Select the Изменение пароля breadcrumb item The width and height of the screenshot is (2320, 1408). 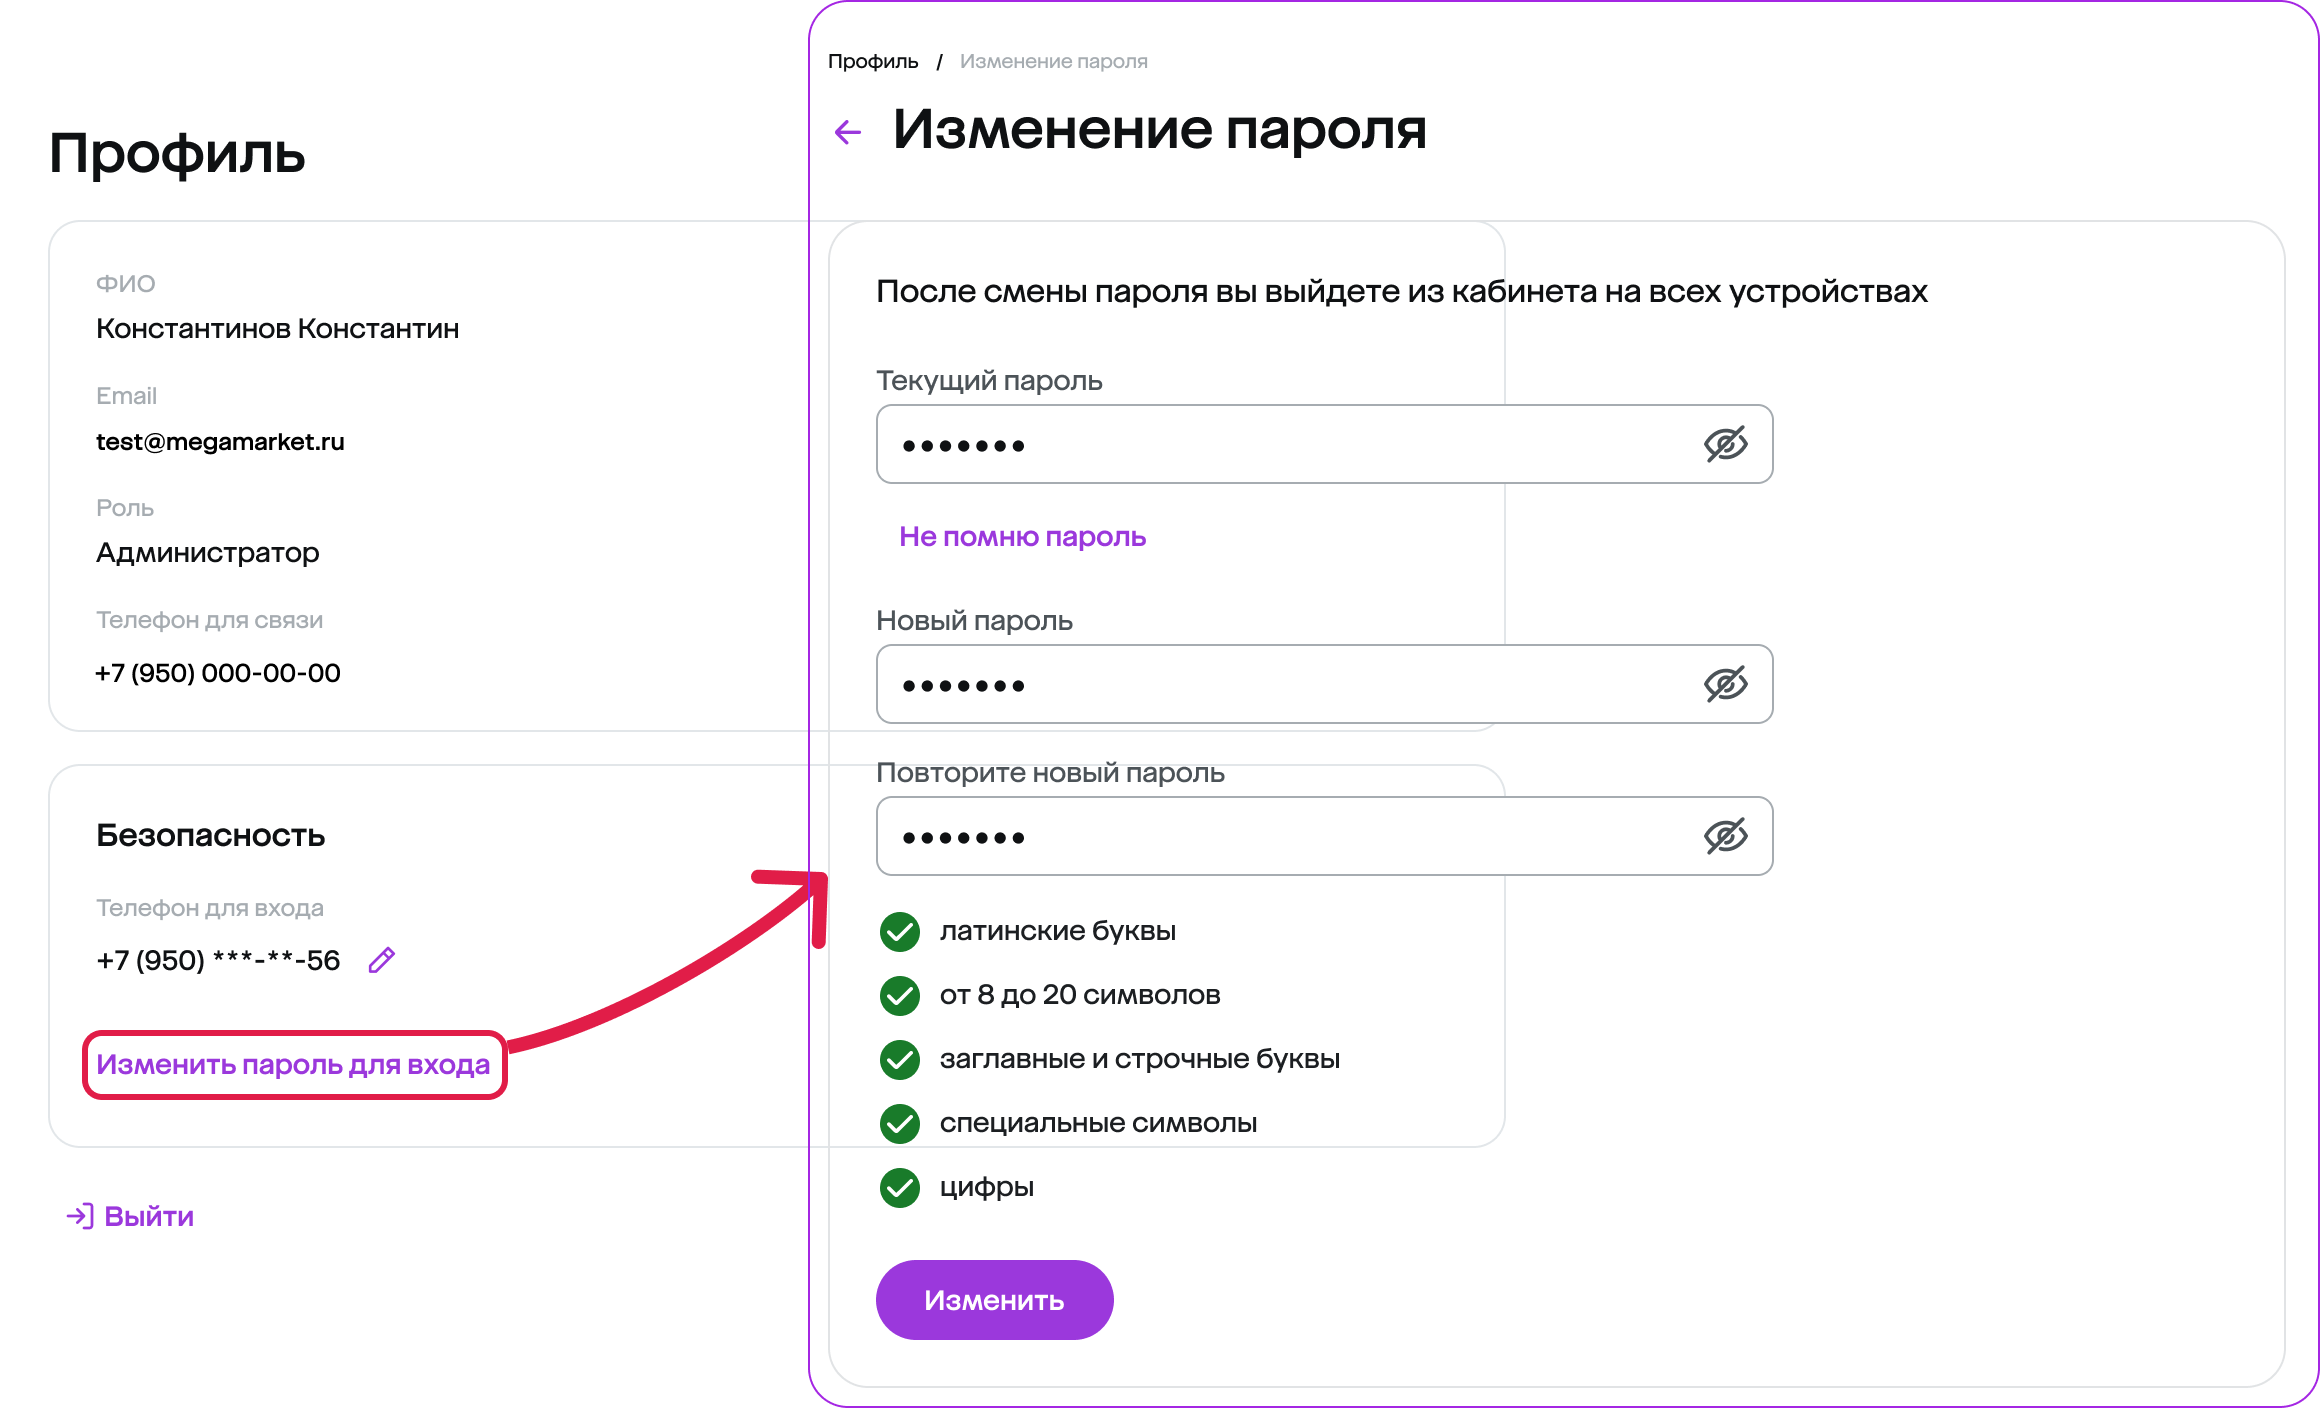tap(1054, 61)
